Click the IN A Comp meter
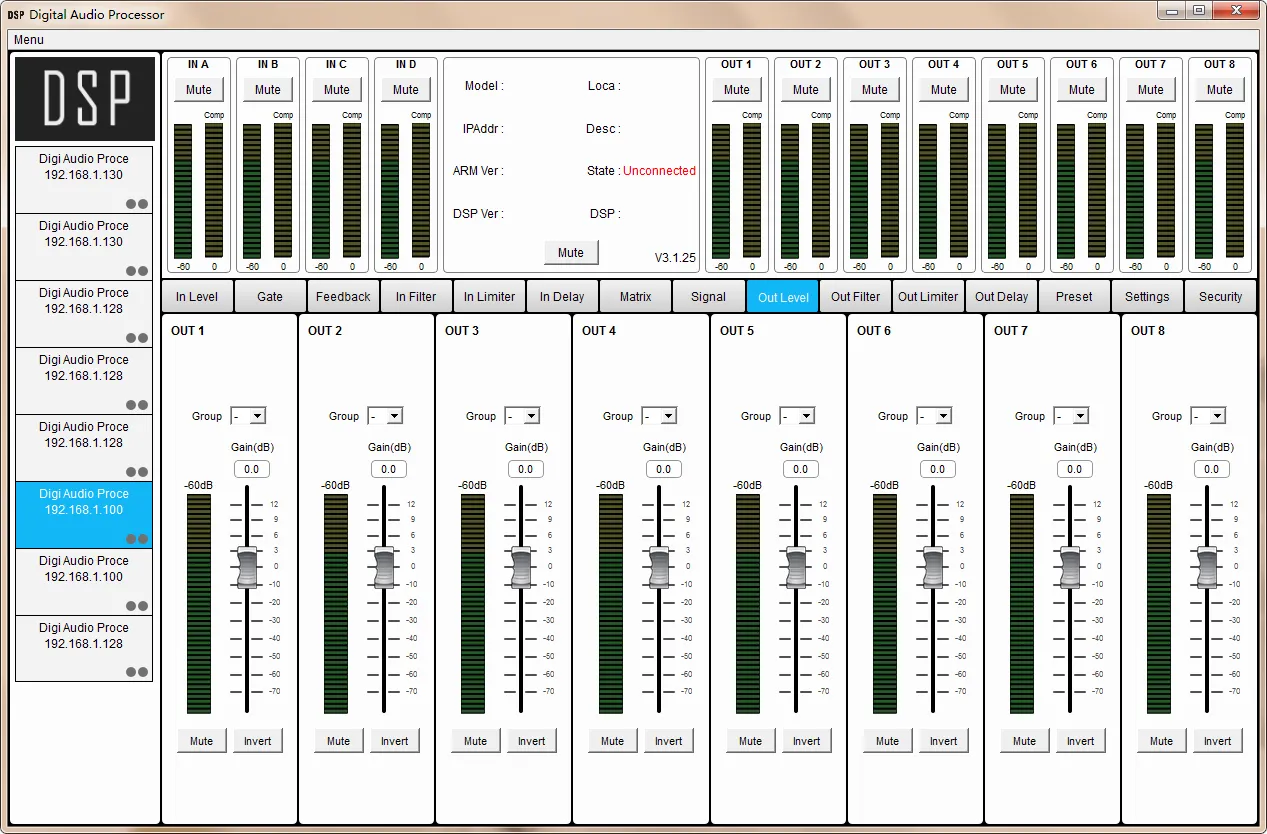 tap(214, 190)
